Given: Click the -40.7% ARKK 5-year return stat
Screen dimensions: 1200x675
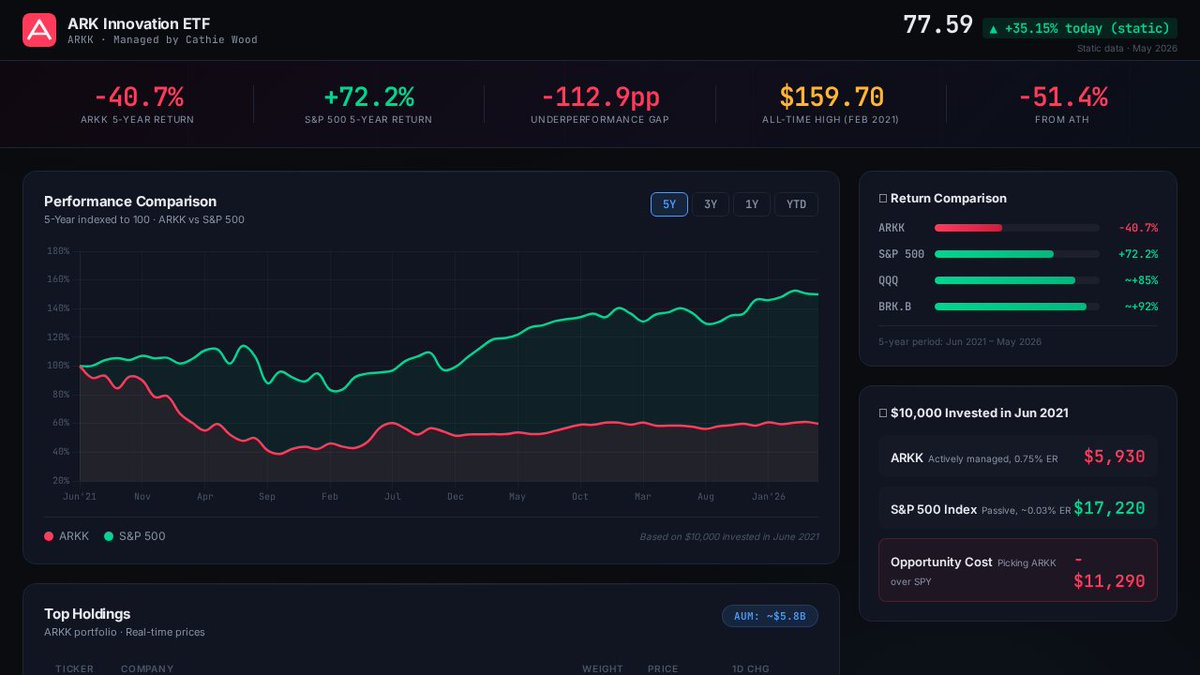Looking at the screenshot, I should click(138, 104).
